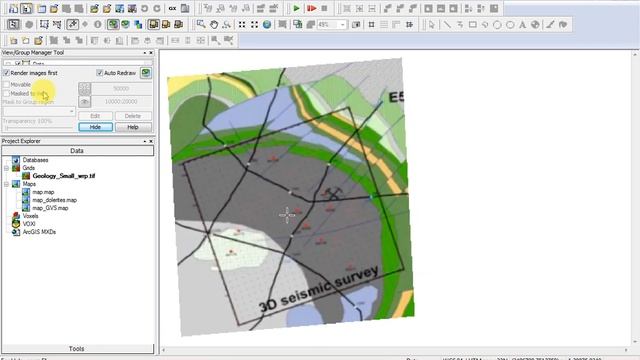The width and height of the screenshot is (640, 360).
Task: Select the pointer arrow drawing tool
Action: (x=431, y=24)
